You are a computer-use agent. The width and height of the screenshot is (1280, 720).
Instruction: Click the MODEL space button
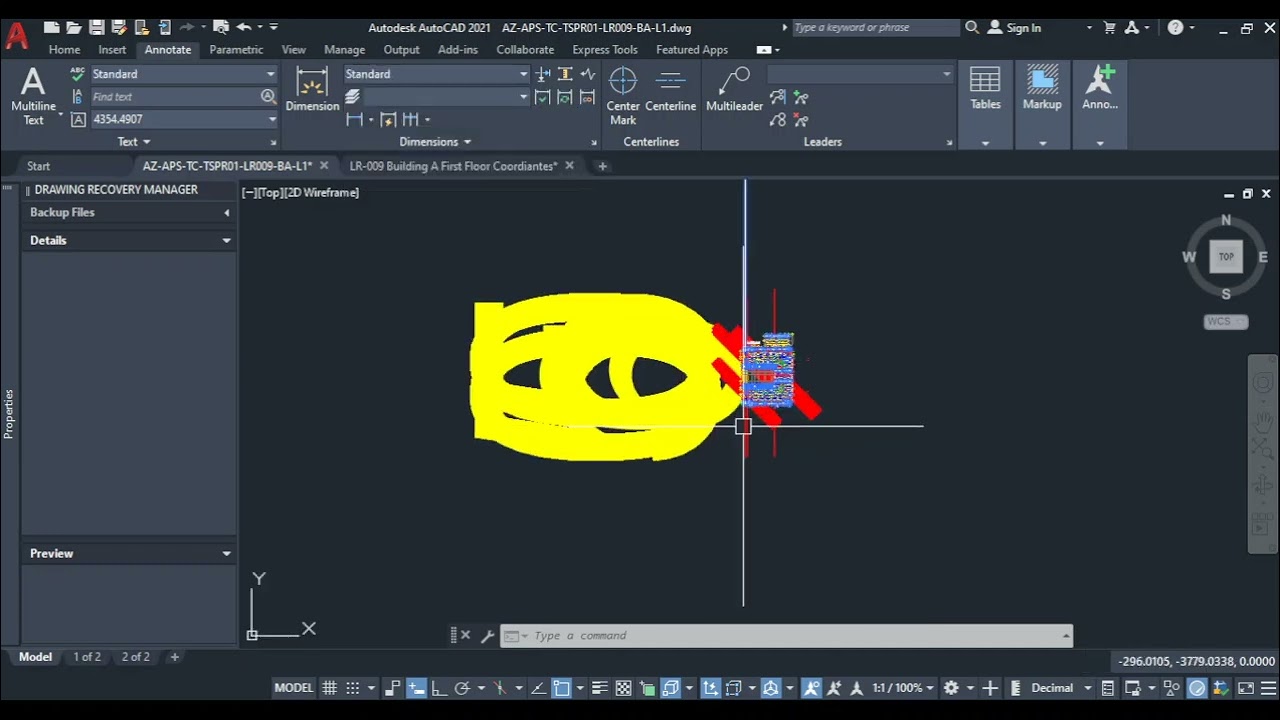294,688
